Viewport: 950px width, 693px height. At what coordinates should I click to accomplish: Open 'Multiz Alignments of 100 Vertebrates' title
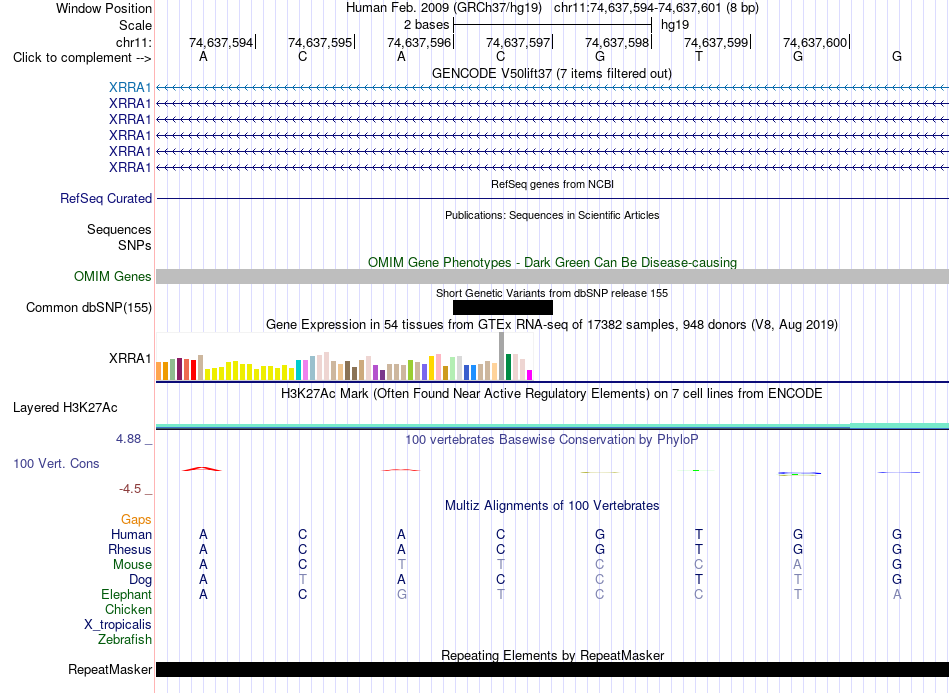552,505
